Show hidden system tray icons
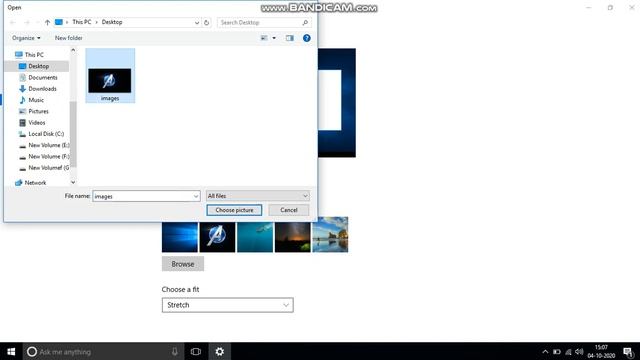 545,351
